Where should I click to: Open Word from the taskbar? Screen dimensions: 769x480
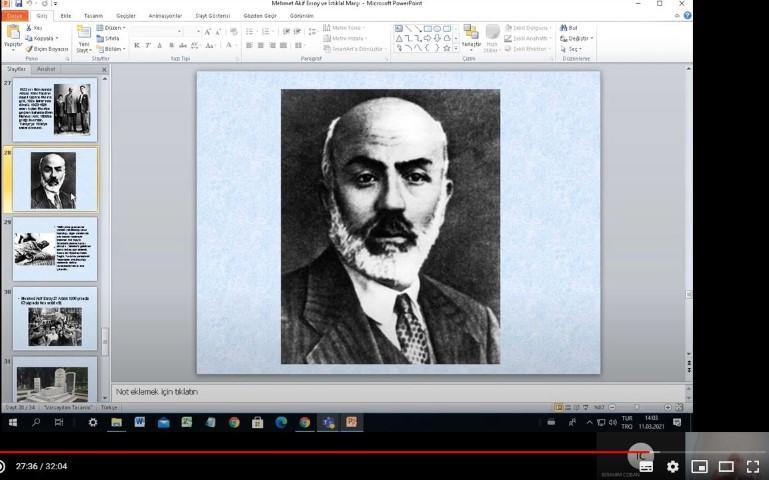140,422
